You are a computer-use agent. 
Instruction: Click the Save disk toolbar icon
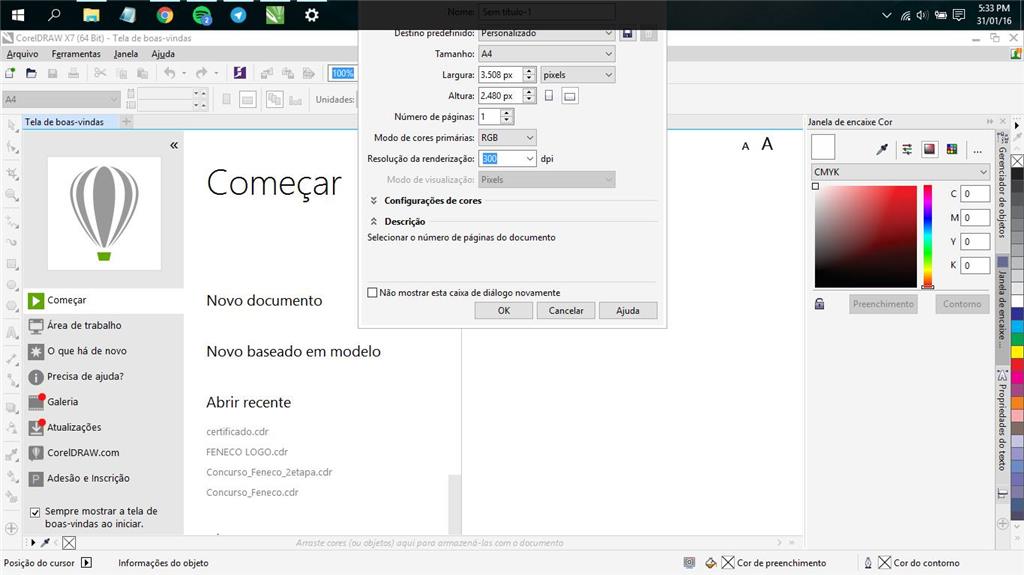click(x=53, y=73)
